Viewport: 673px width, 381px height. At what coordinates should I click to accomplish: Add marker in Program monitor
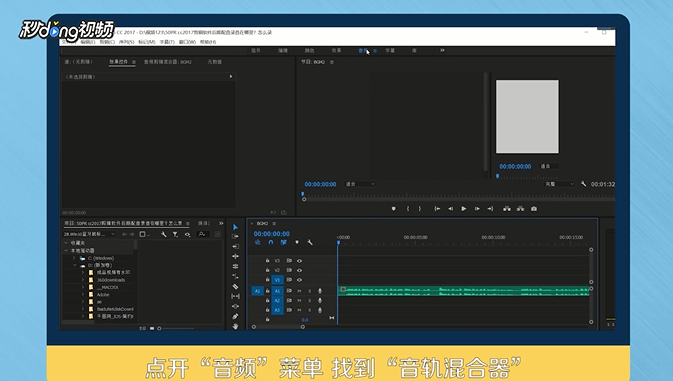point(394,209)
